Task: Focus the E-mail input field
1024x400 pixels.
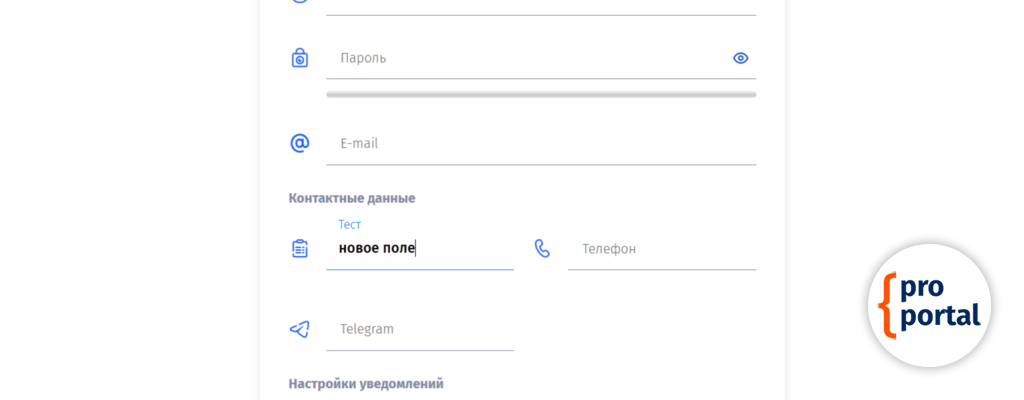Action: point(540,143)
